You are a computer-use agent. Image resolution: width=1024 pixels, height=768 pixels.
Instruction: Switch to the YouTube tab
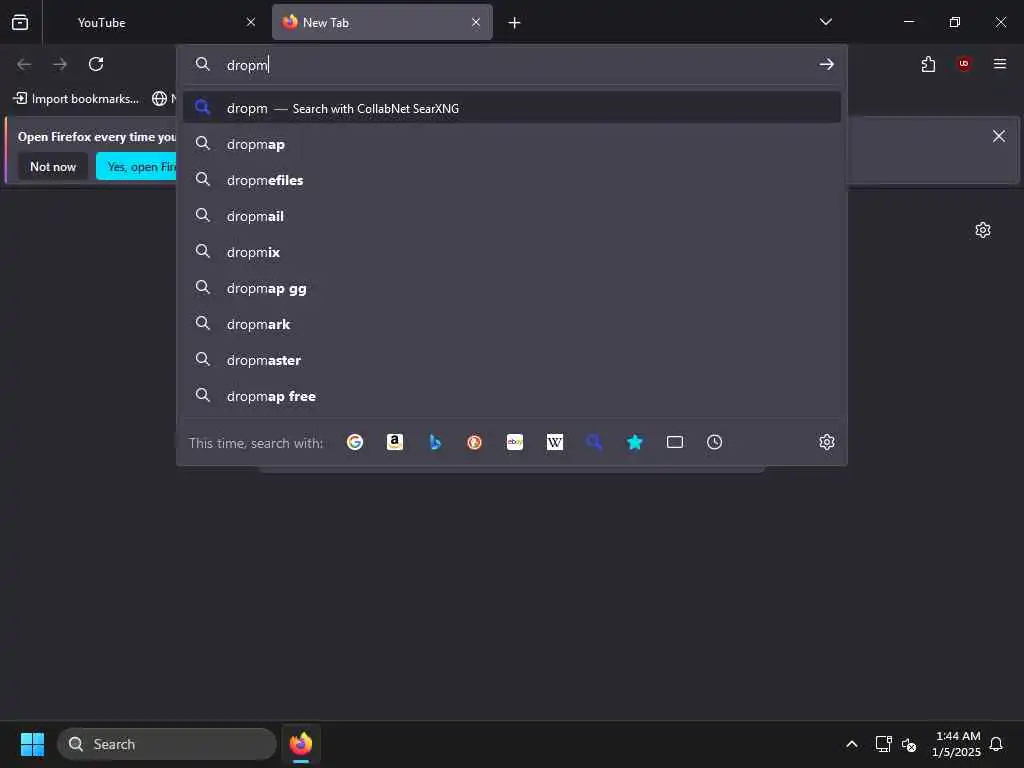click(156, 22)
